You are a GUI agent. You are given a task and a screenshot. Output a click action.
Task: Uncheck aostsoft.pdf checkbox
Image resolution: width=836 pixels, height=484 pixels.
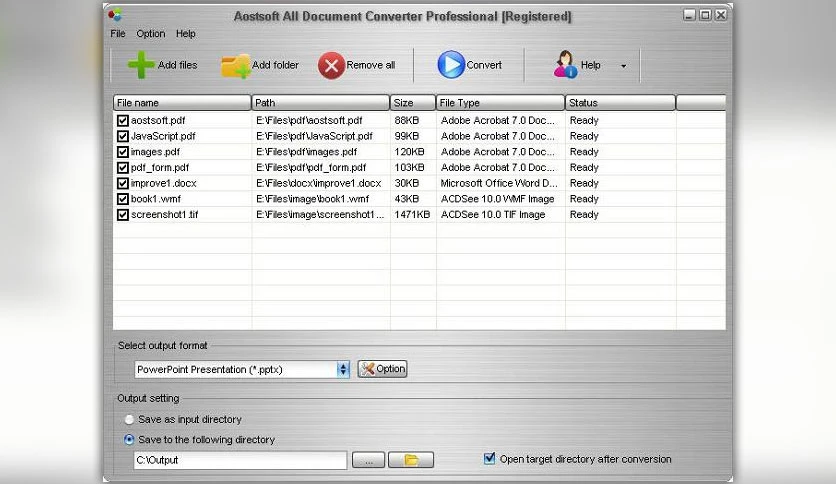click(123, 120)
